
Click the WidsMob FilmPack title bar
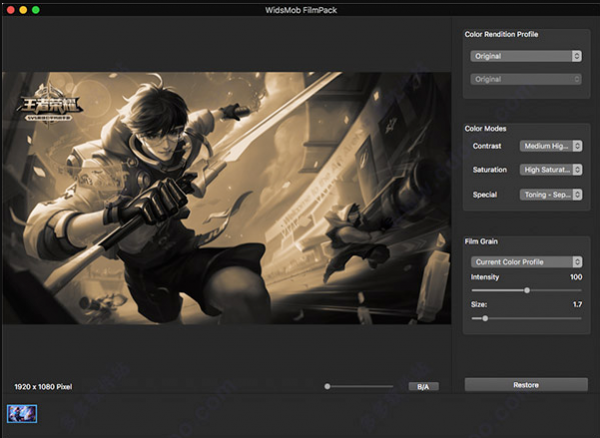[x=300, y=8]
